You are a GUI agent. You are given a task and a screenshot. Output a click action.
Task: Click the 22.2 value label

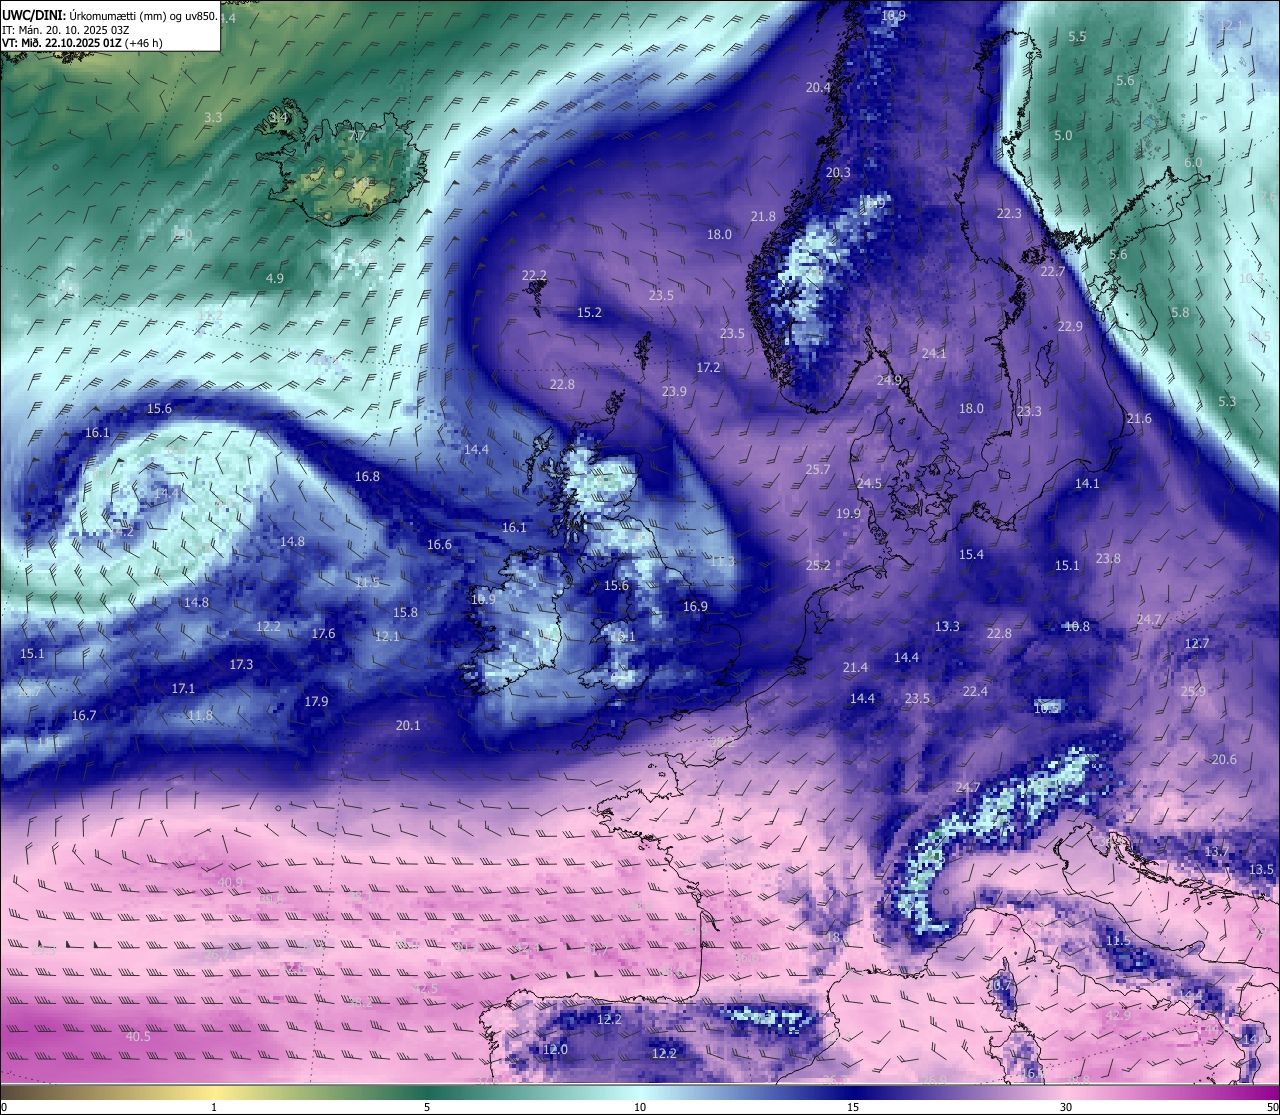coord(534,276)
